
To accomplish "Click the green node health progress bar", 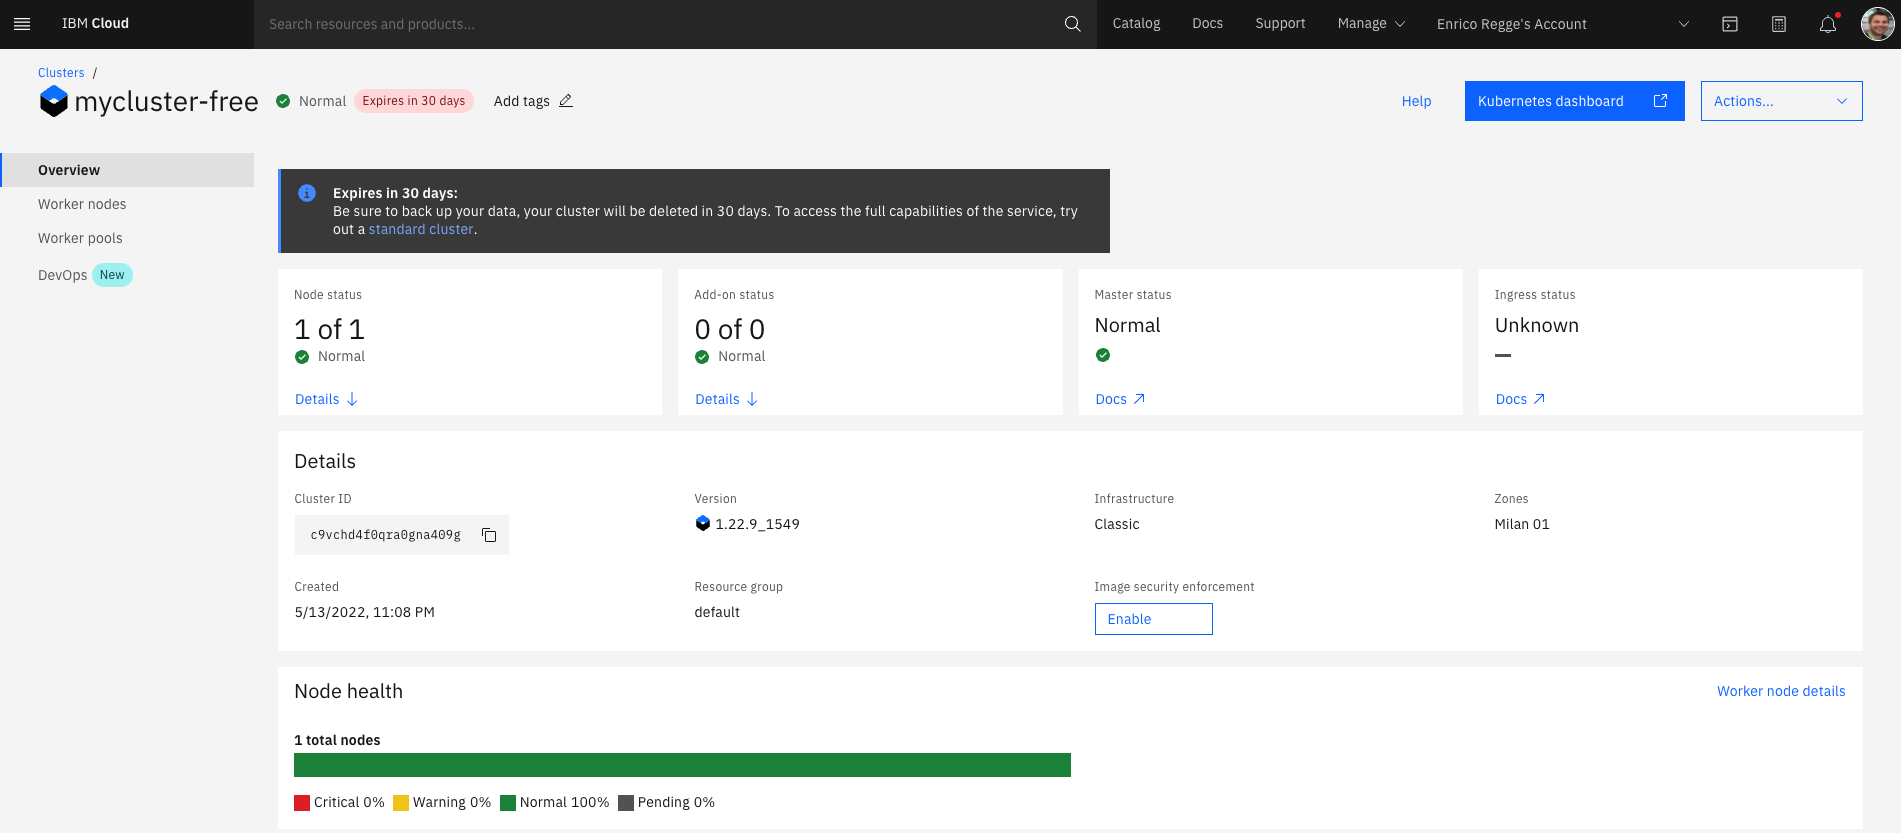I will click(x=682, y=765).
